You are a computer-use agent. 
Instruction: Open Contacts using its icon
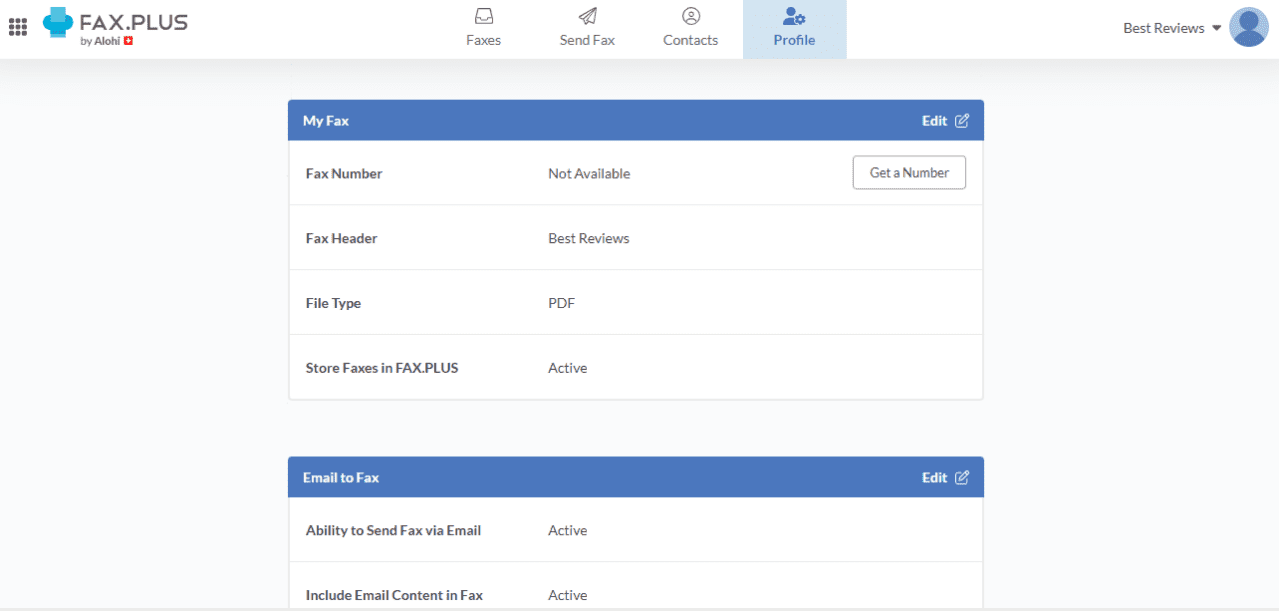coord(690,15)
